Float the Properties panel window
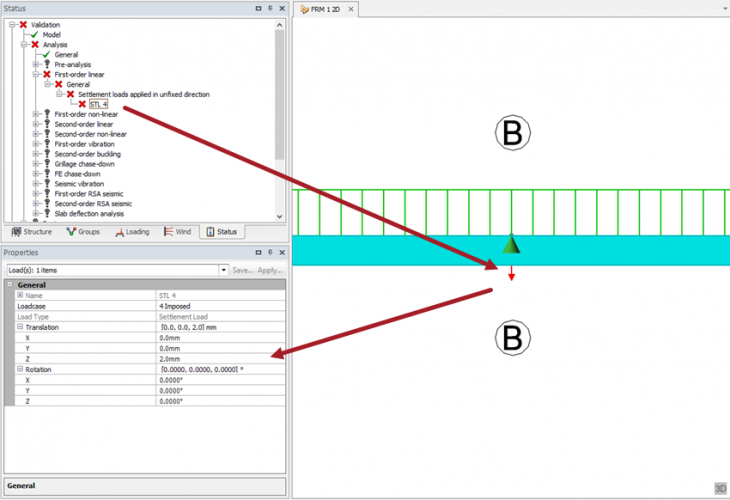730x500 pixels. pos(258,252)
